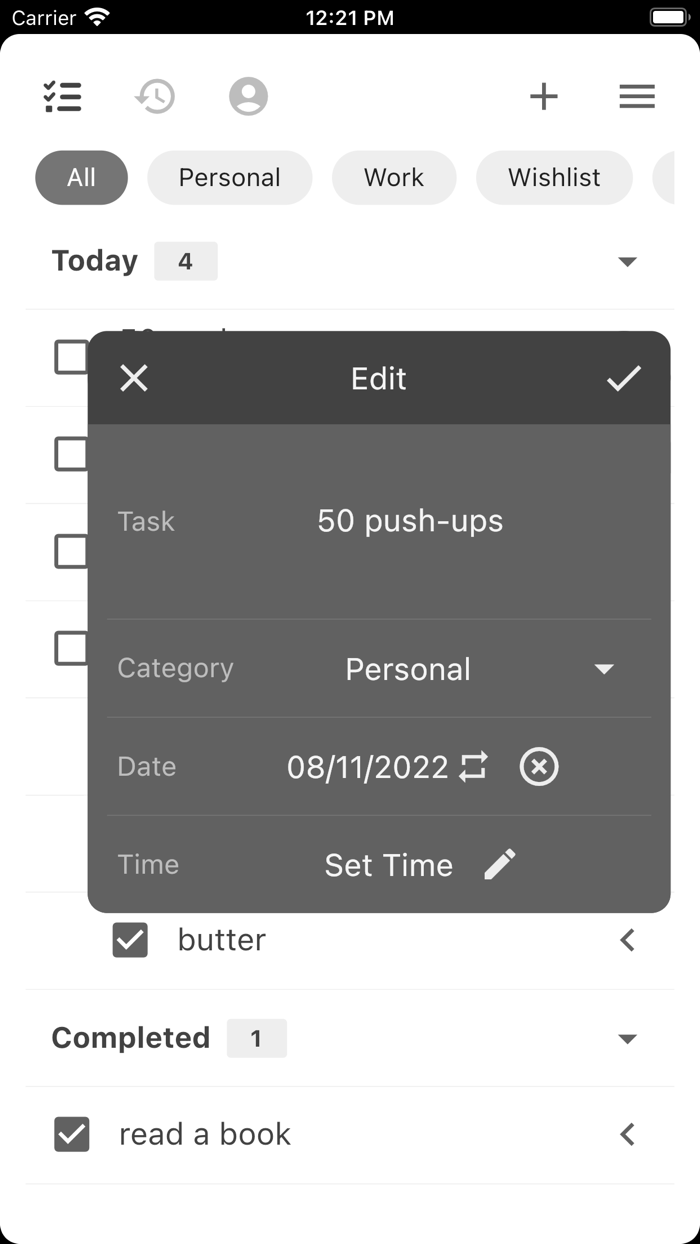
Task: Edit the time using the pencil icon
Action: click(x=500, y=863)
